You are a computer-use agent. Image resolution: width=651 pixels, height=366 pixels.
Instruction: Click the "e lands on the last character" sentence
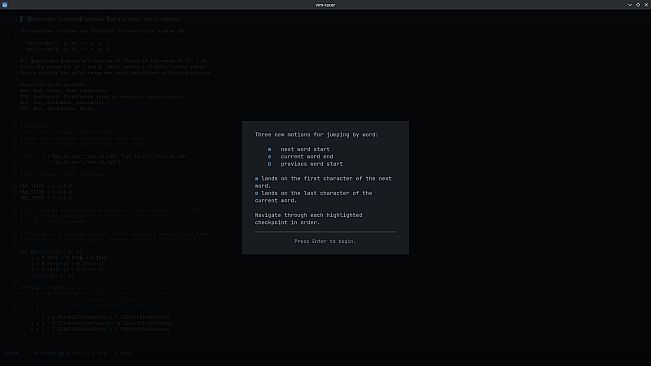click(313, 197)
